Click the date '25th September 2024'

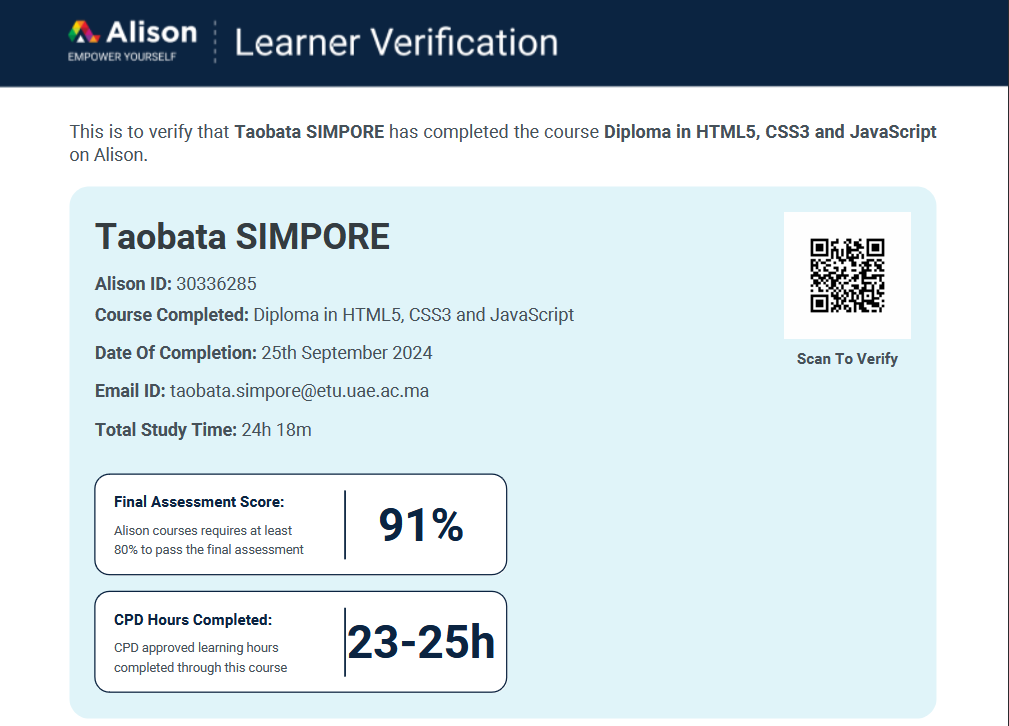pyautogui.click(x=346, y=353)
